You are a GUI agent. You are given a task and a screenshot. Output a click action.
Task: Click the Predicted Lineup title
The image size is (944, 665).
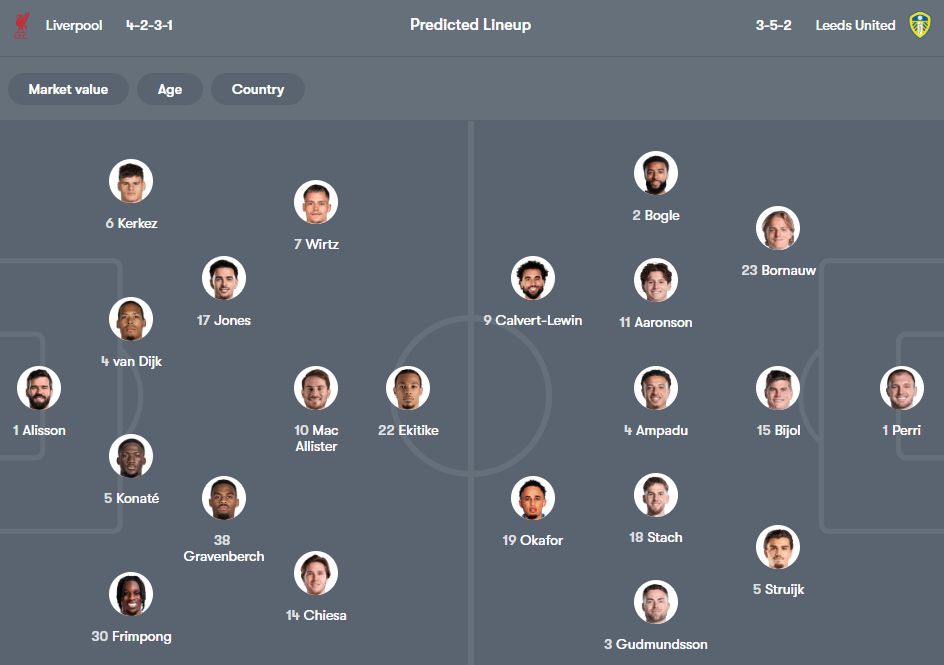tap(470, 25)
